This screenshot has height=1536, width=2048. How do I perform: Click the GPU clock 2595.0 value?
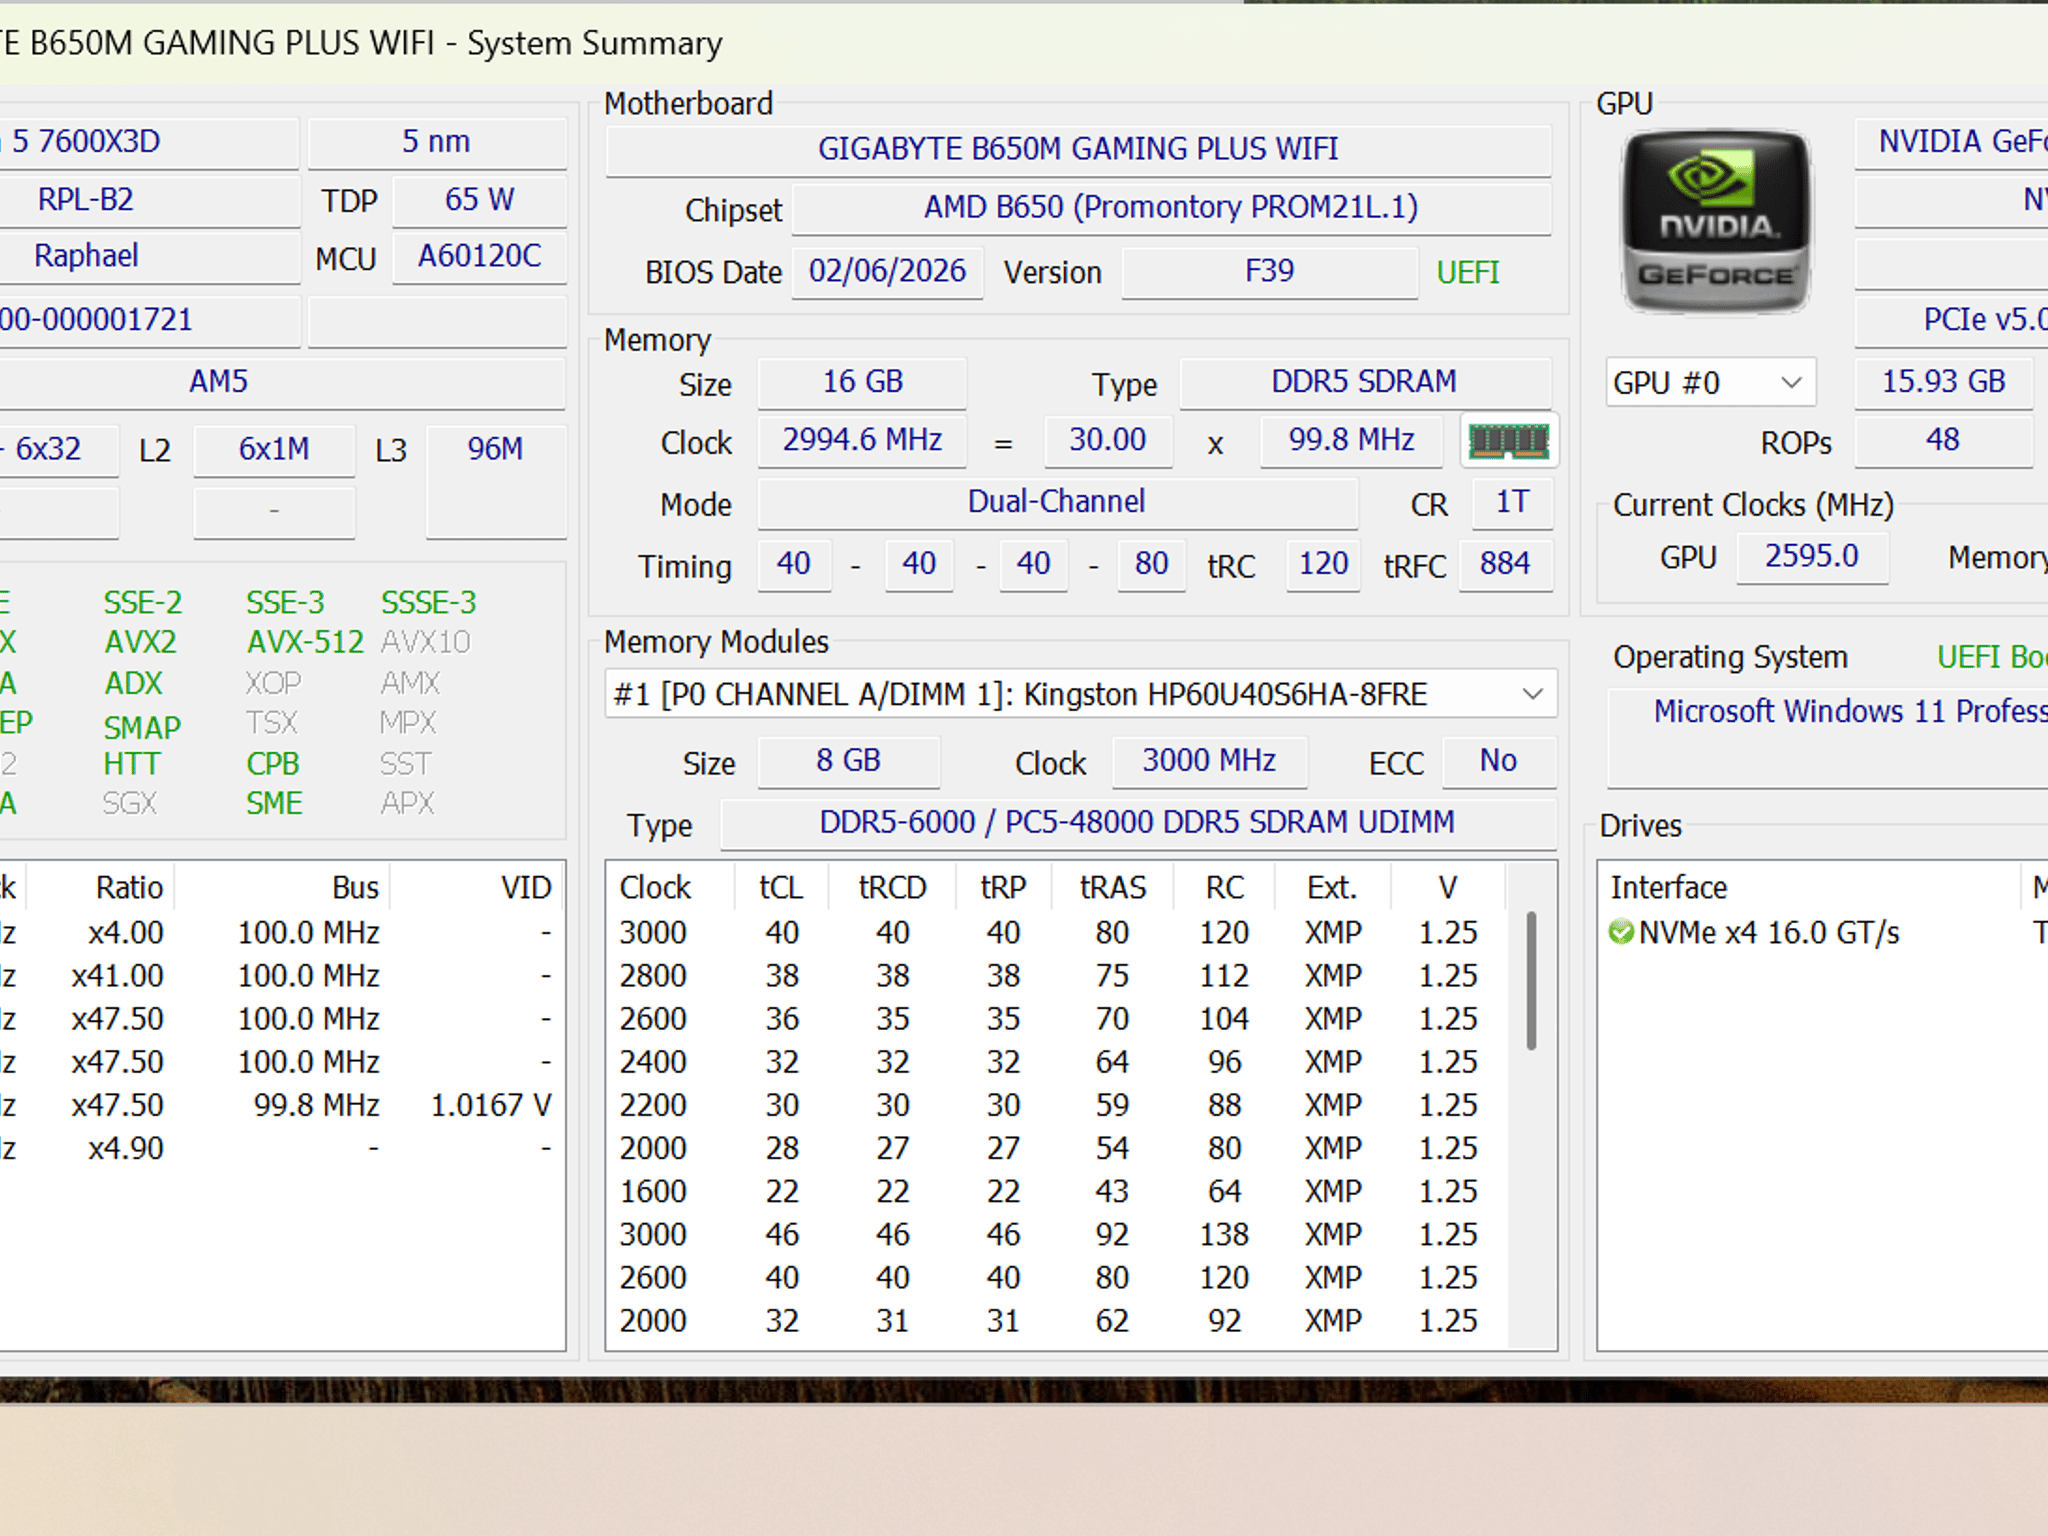[1812, 556]
